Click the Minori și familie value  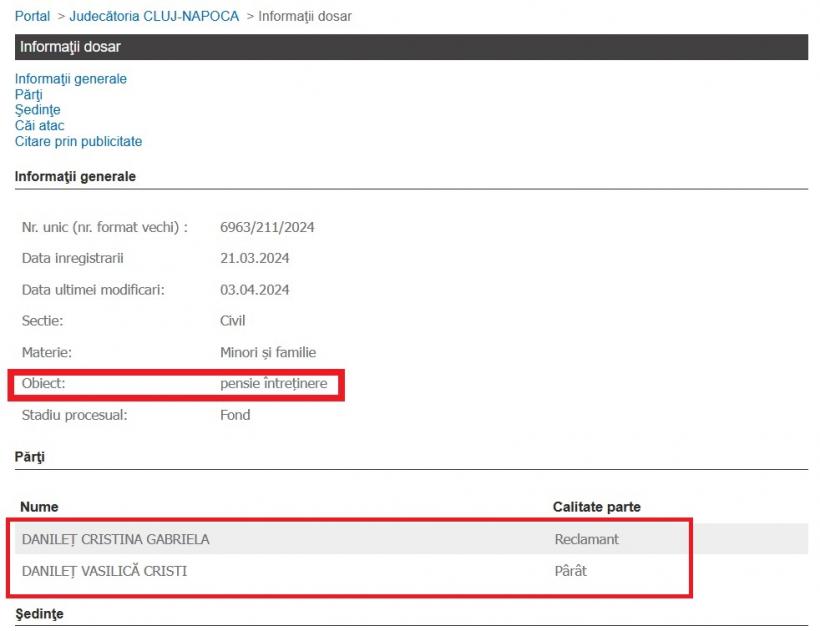pyautogui.click(x=267, y=352)
